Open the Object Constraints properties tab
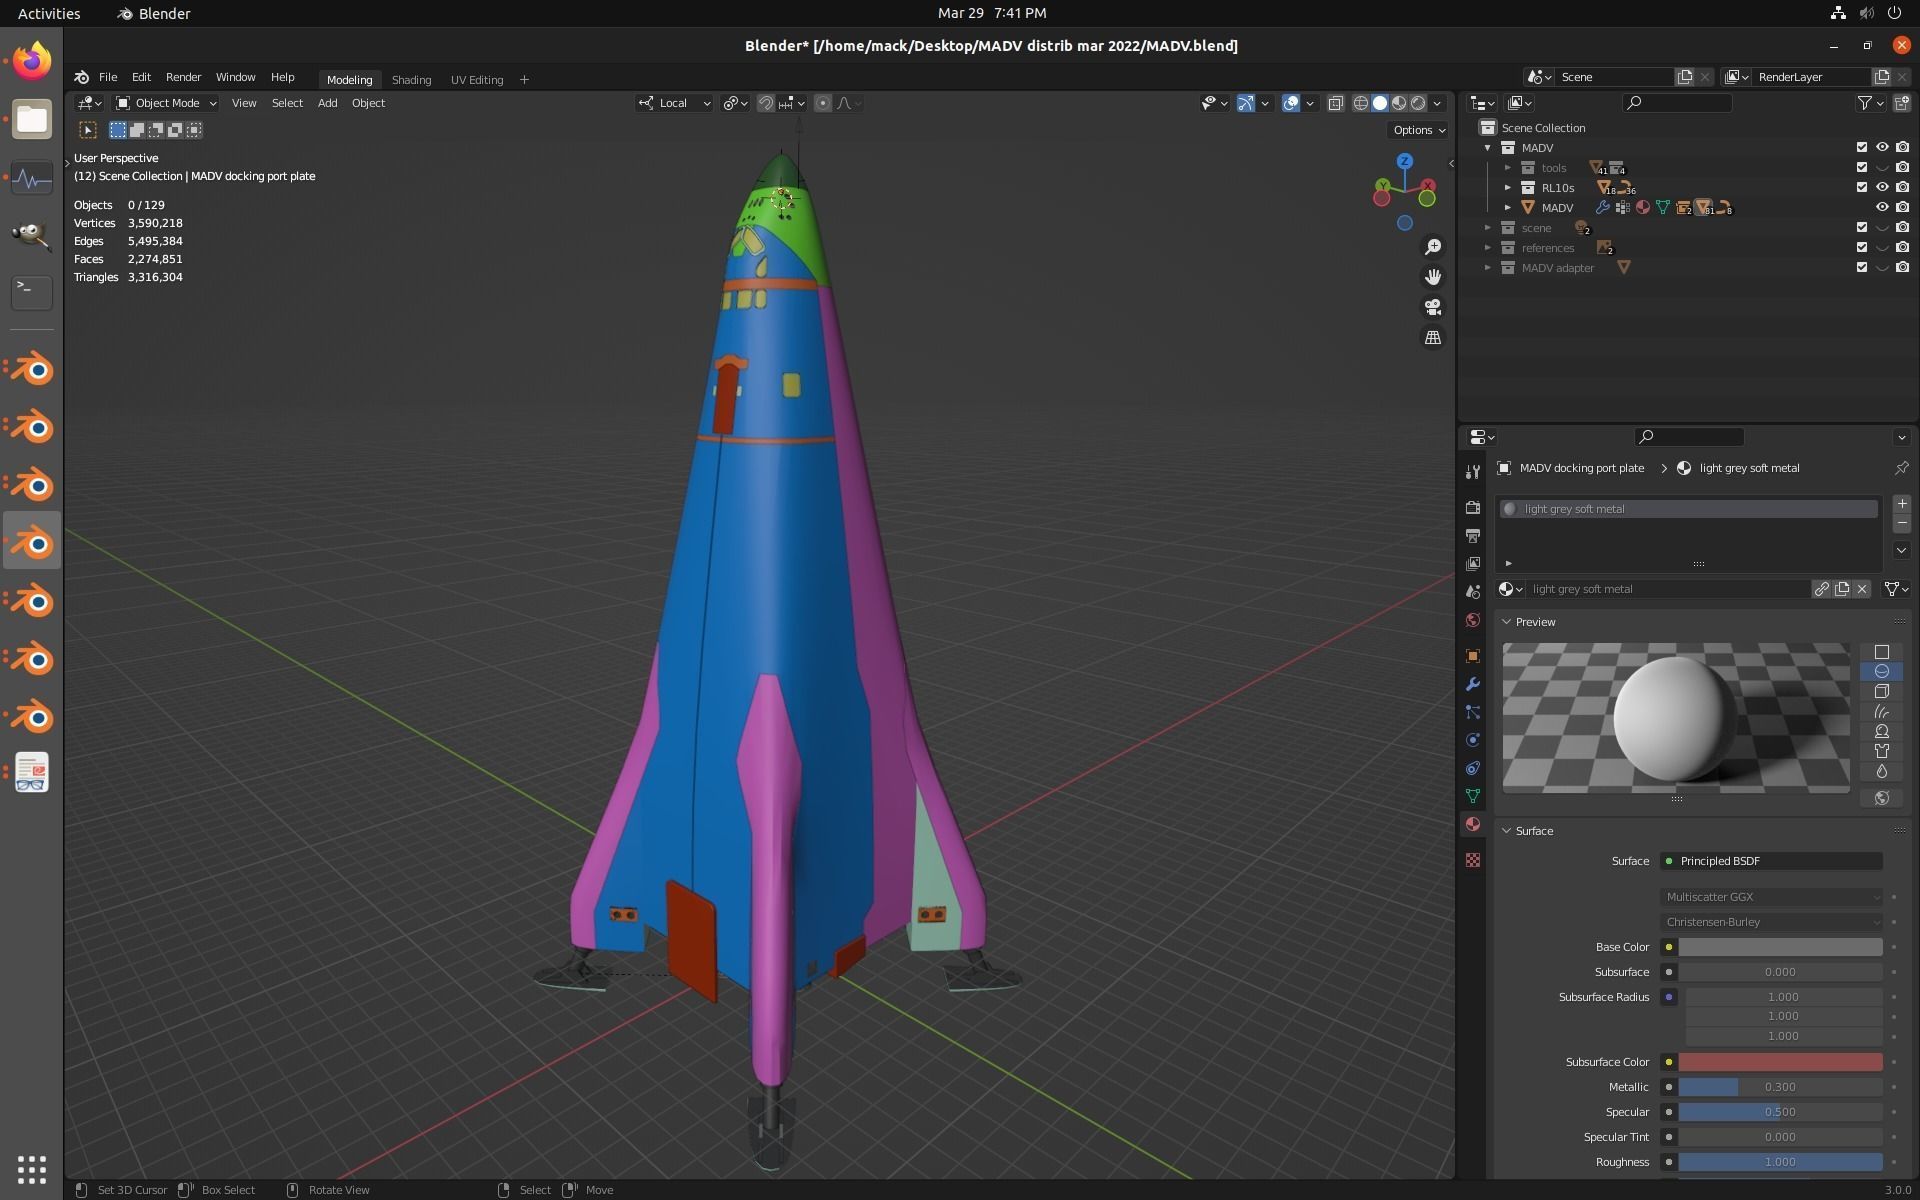1920x1200 pixels. tap(1472, 768)
